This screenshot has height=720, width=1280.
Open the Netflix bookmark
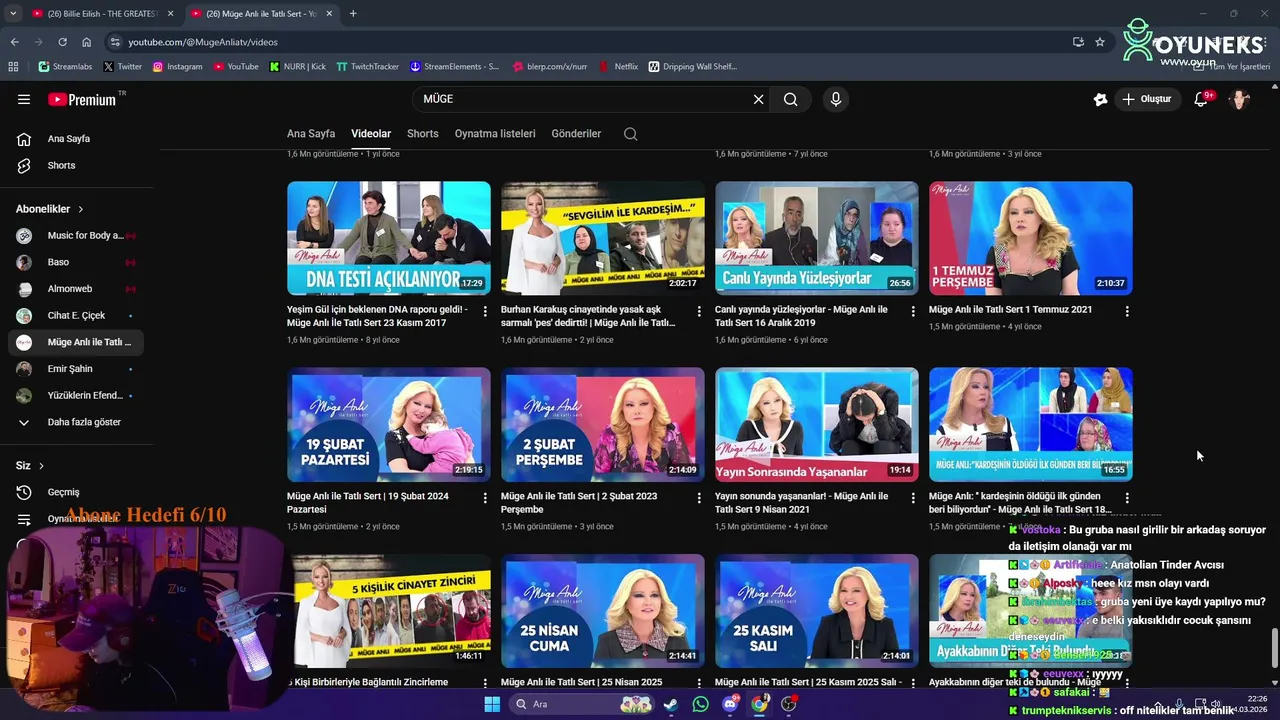(x=619, y=67)
